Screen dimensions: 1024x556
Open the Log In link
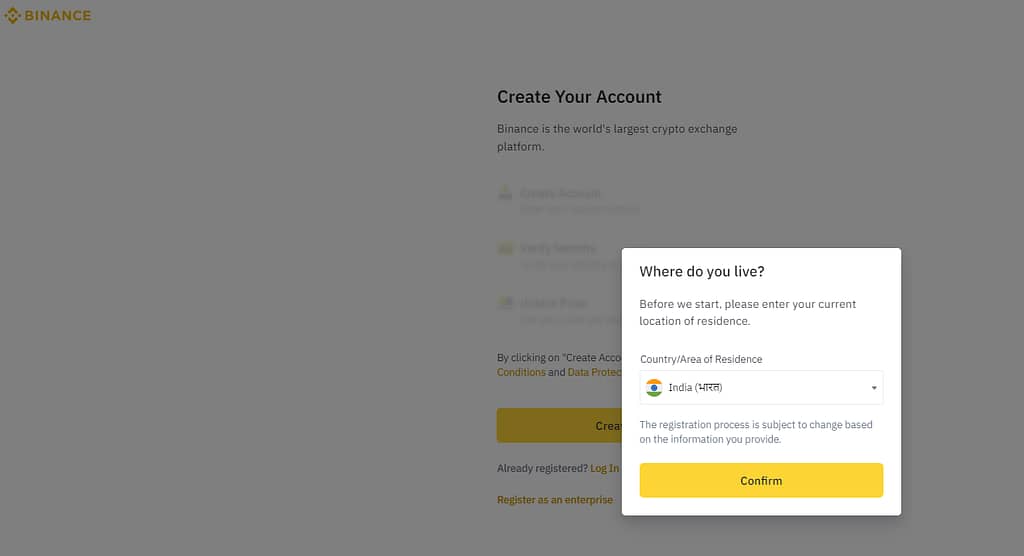pyautogui.click(x=605, y=468)
